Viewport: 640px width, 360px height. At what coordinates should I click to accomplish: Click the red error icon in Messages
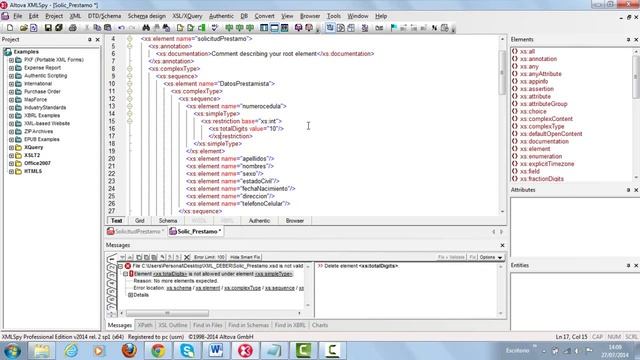(x=128, y=266)
